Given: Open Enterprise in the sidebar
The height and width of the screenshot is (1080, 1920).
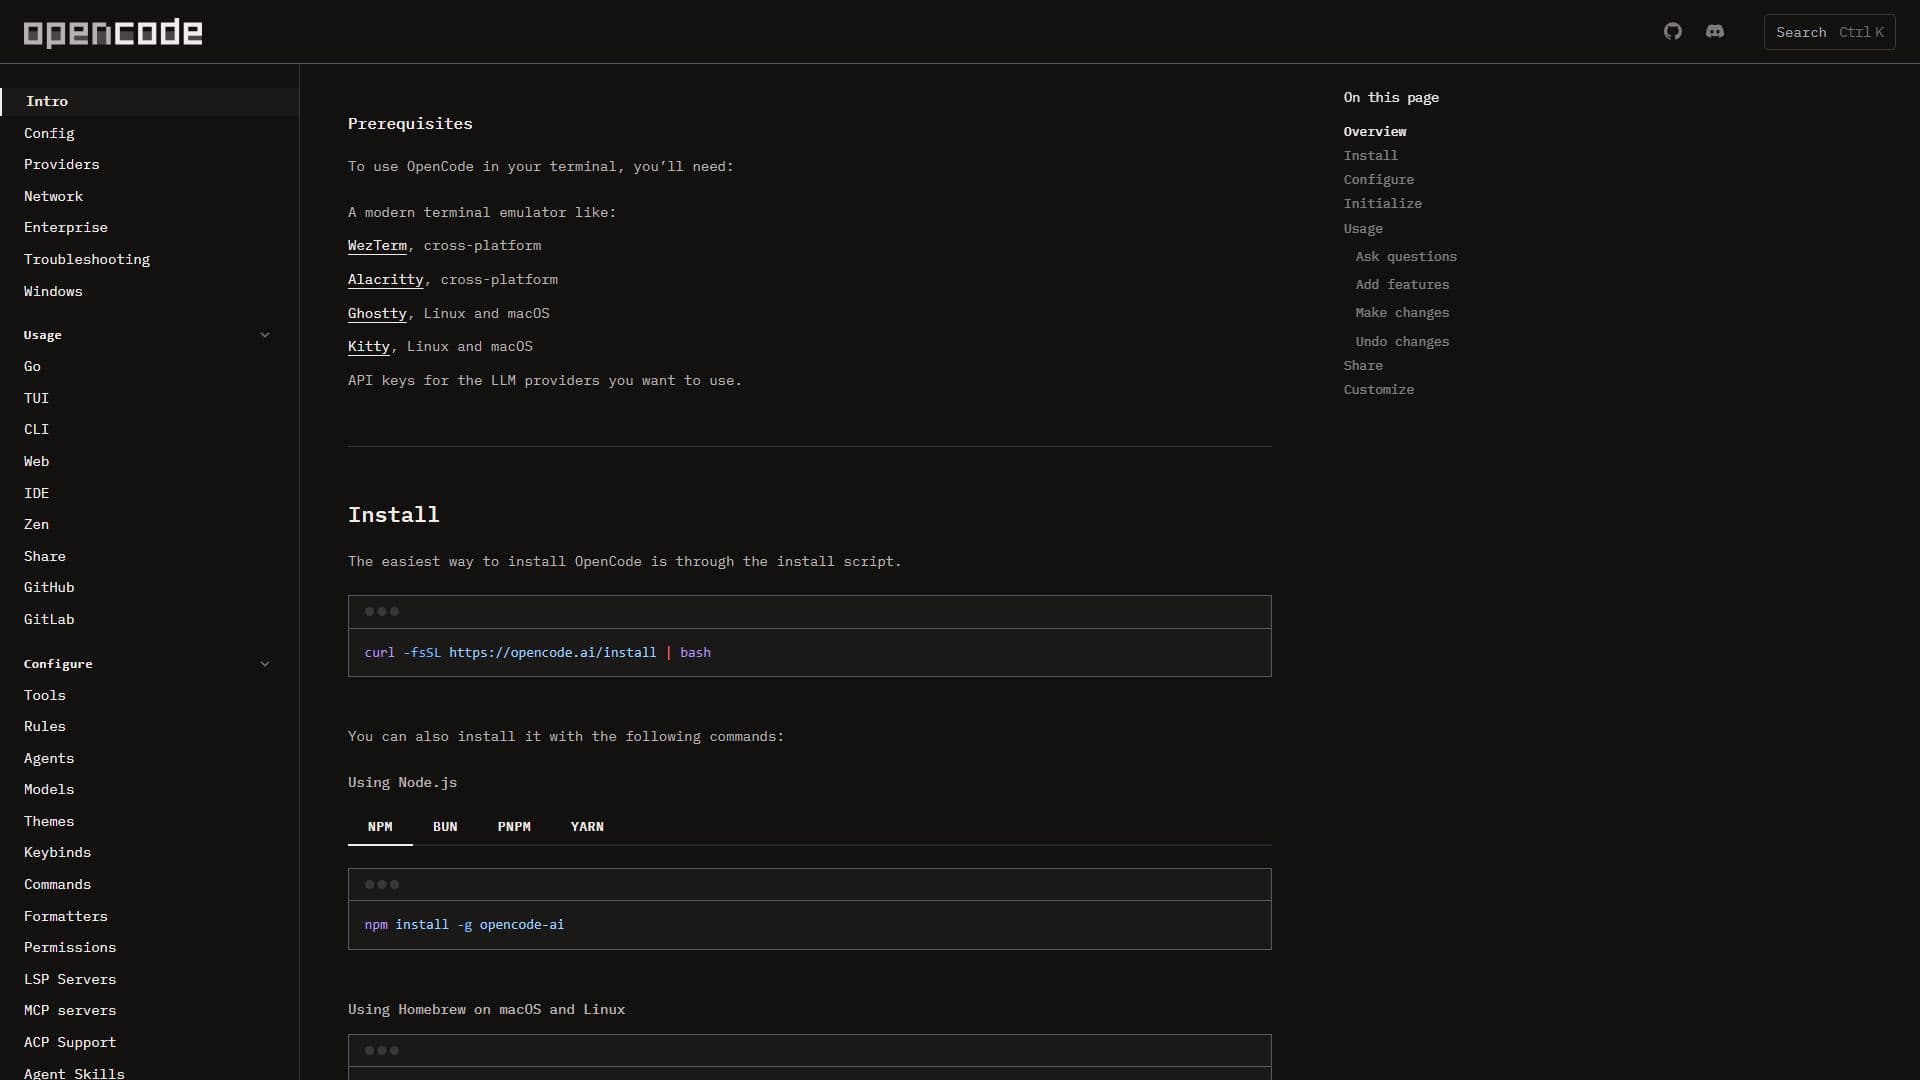Looking at the screenshot, I should [65, 227].
